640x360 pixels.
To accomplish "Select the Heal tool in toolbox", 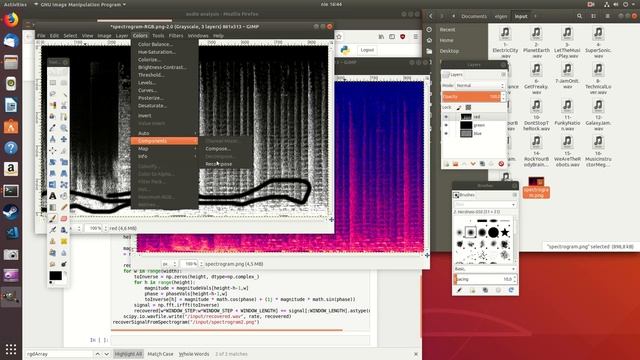I will pos(64,242).
